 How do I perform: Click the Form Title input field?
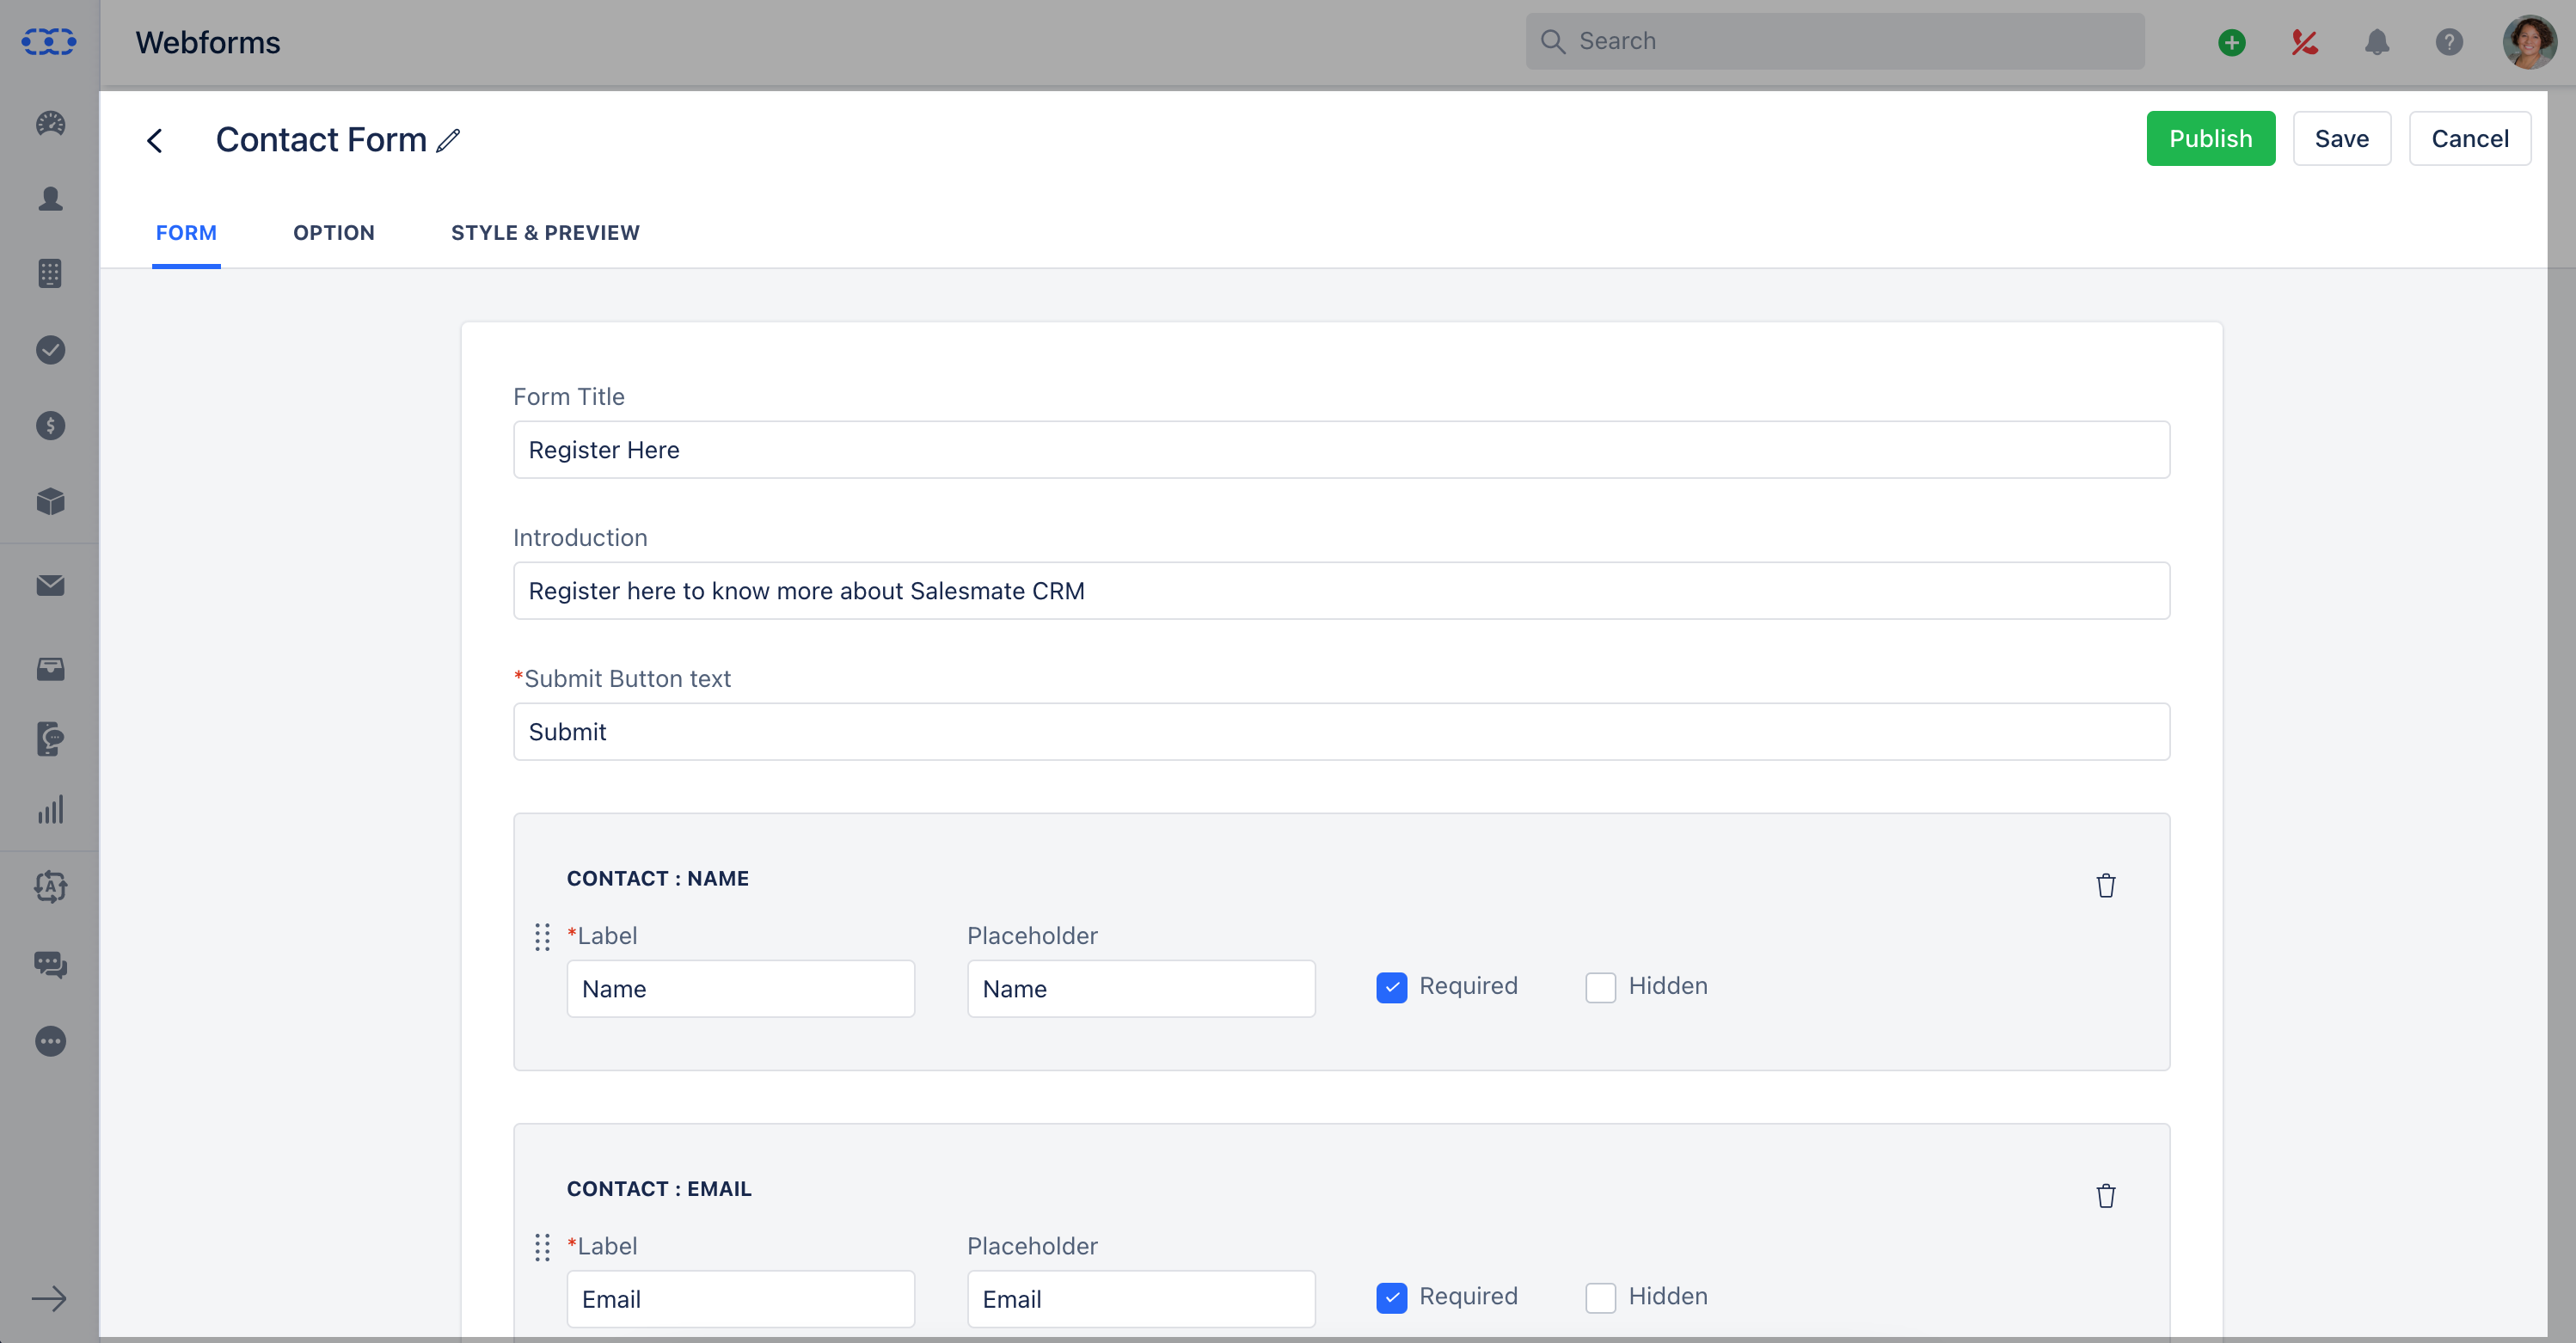tap(1341, 449)
